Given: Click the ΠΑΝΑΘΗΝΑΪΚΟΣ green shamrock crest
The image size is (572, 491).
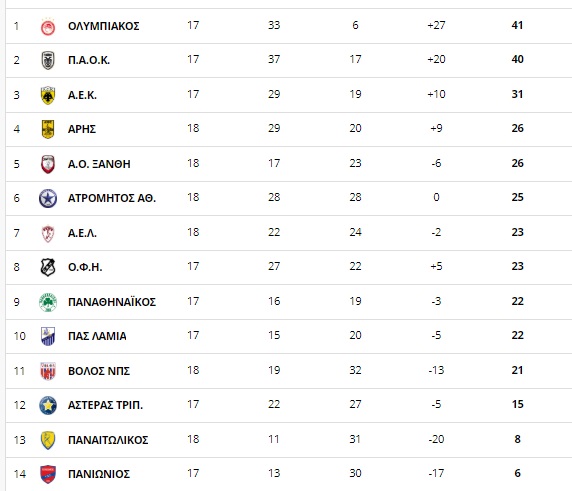Looking at the screenshot, I should point(48,302).
